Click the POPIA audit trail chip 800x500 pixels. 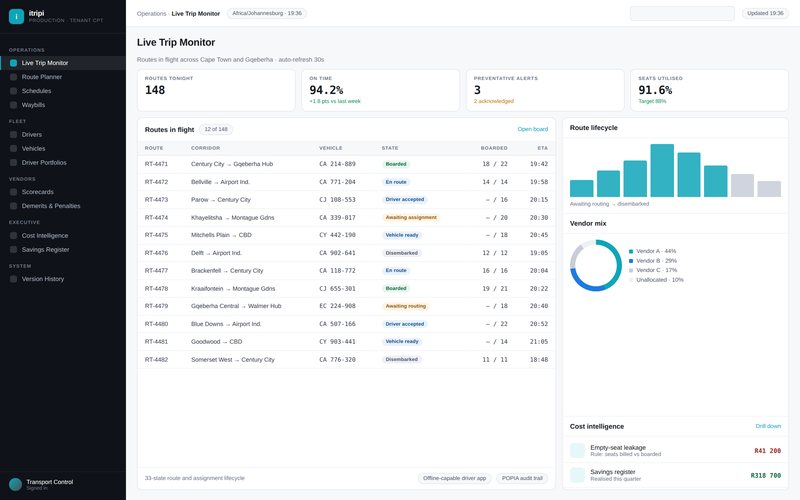pos(522,478)
